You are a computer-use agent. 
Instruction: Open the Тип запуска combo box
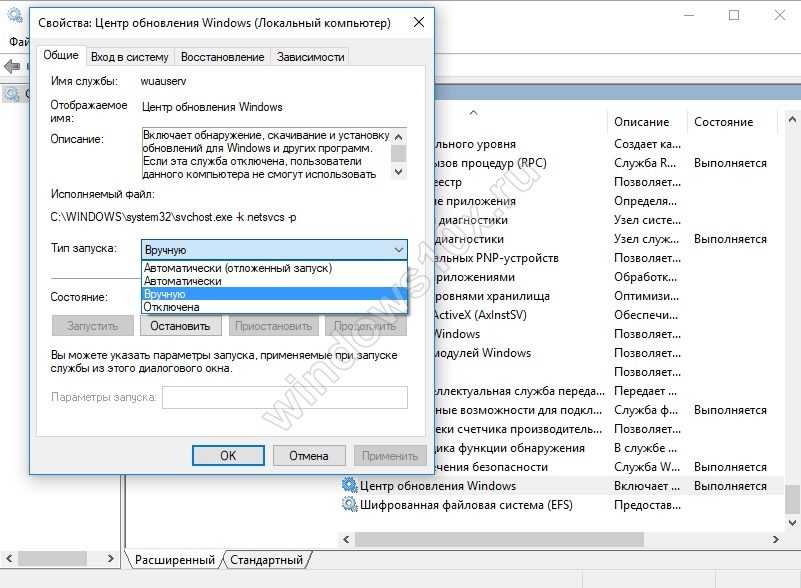(x=274, y=250)
